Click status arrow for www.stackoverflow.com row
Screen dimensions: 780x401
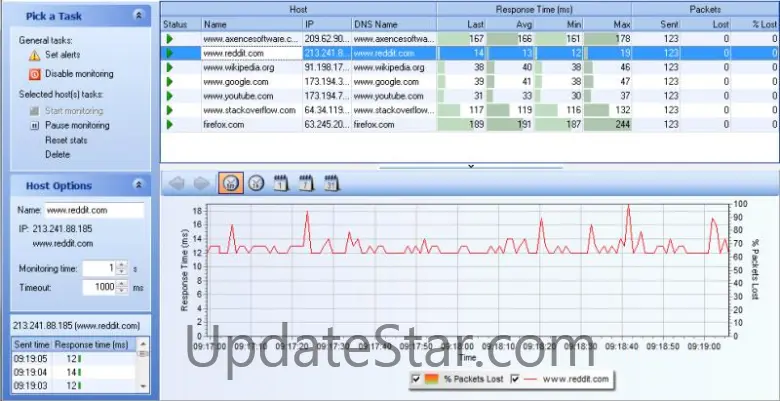(x=170, y=110)
